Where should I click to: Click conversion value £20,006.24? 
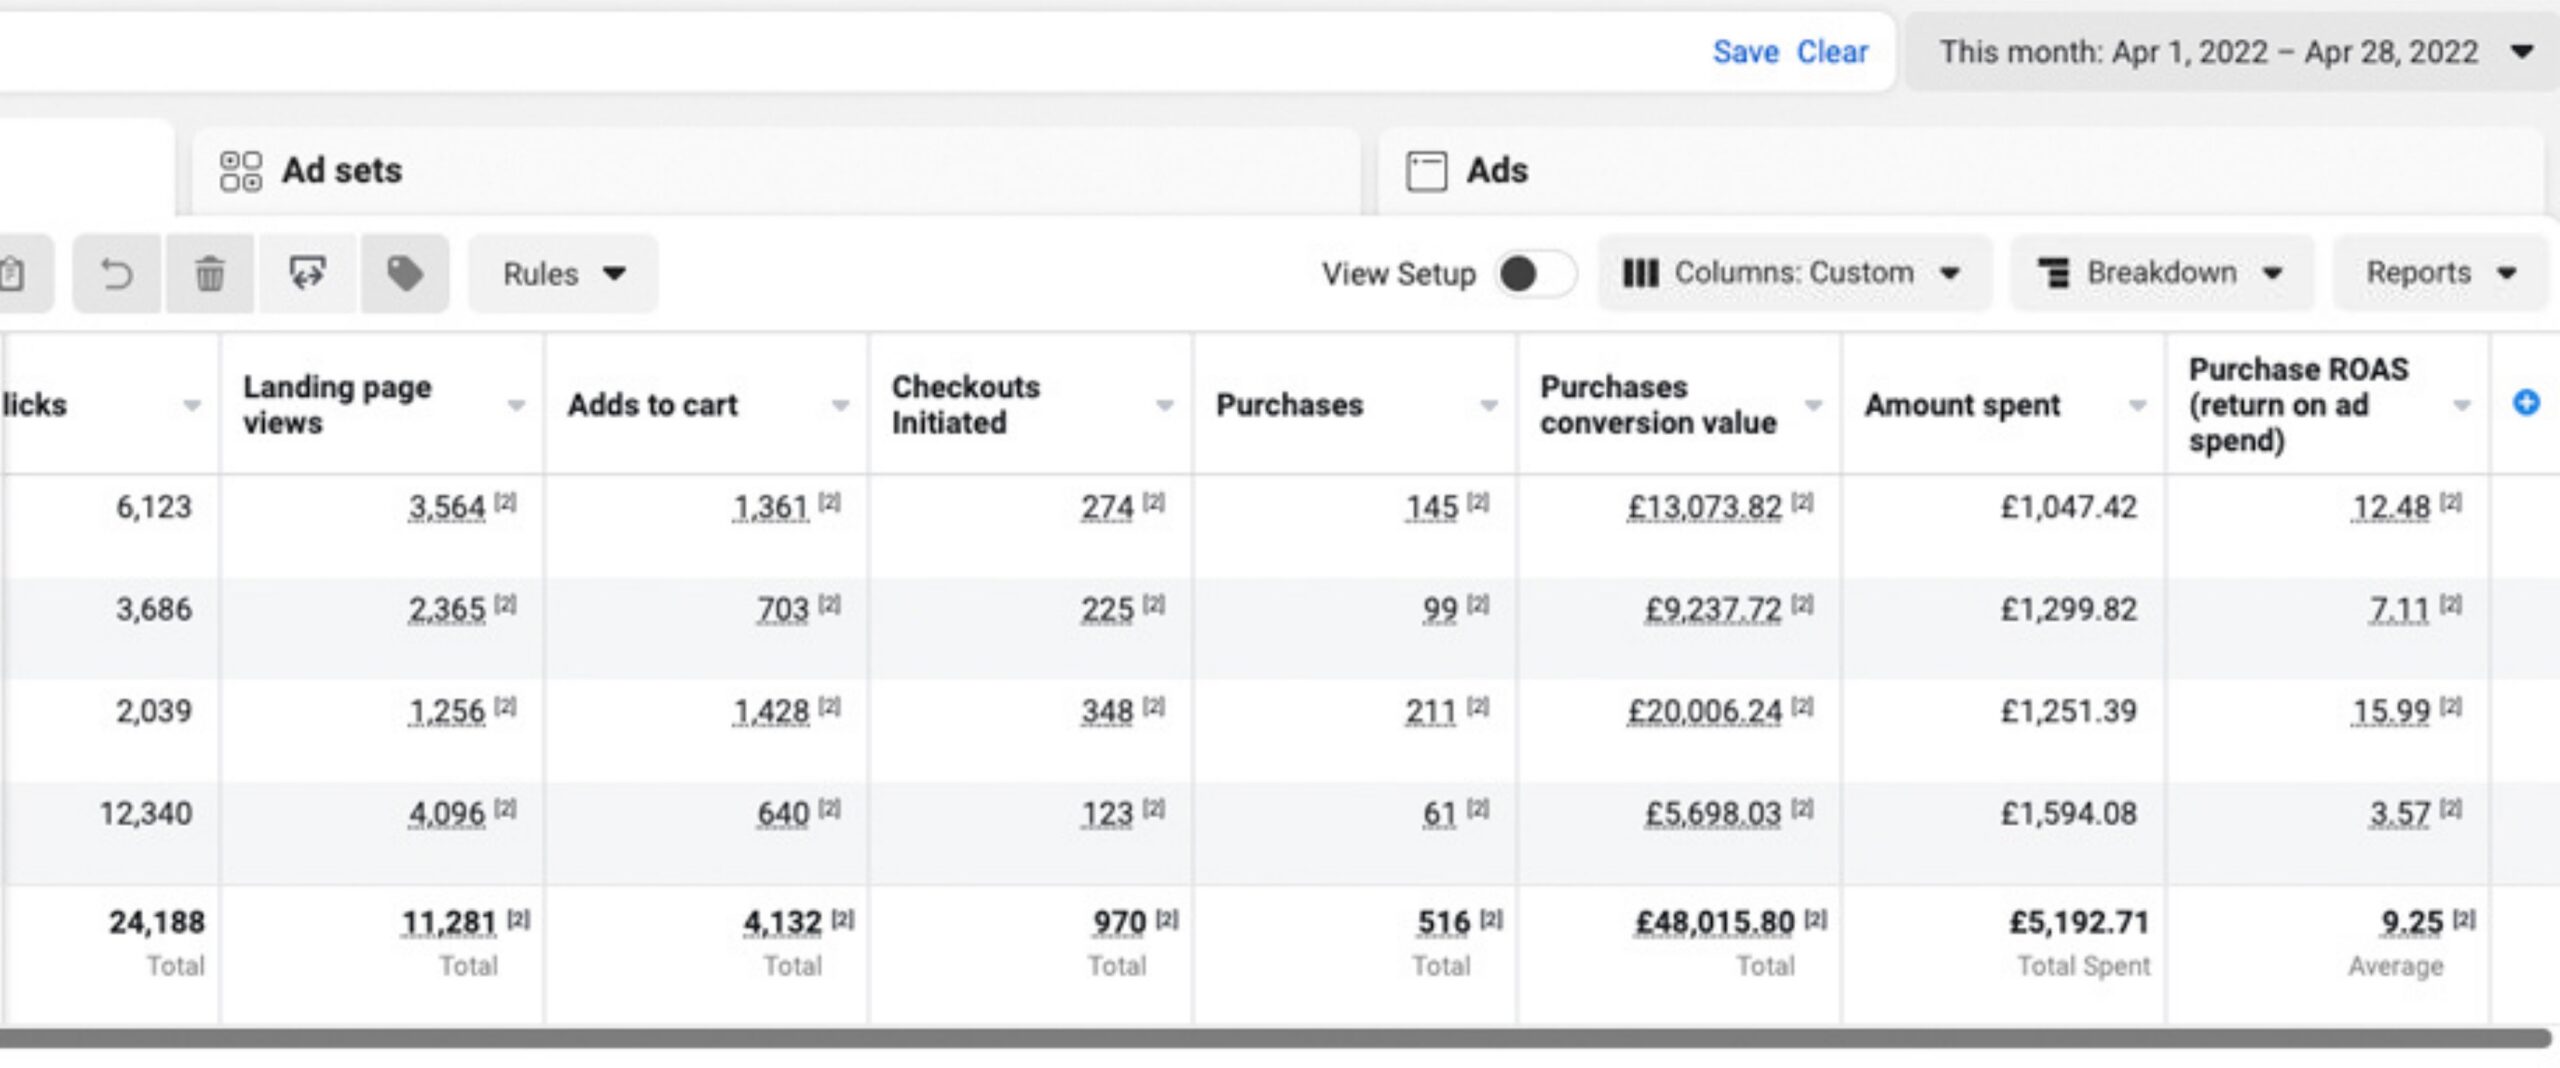(1705, 711)
